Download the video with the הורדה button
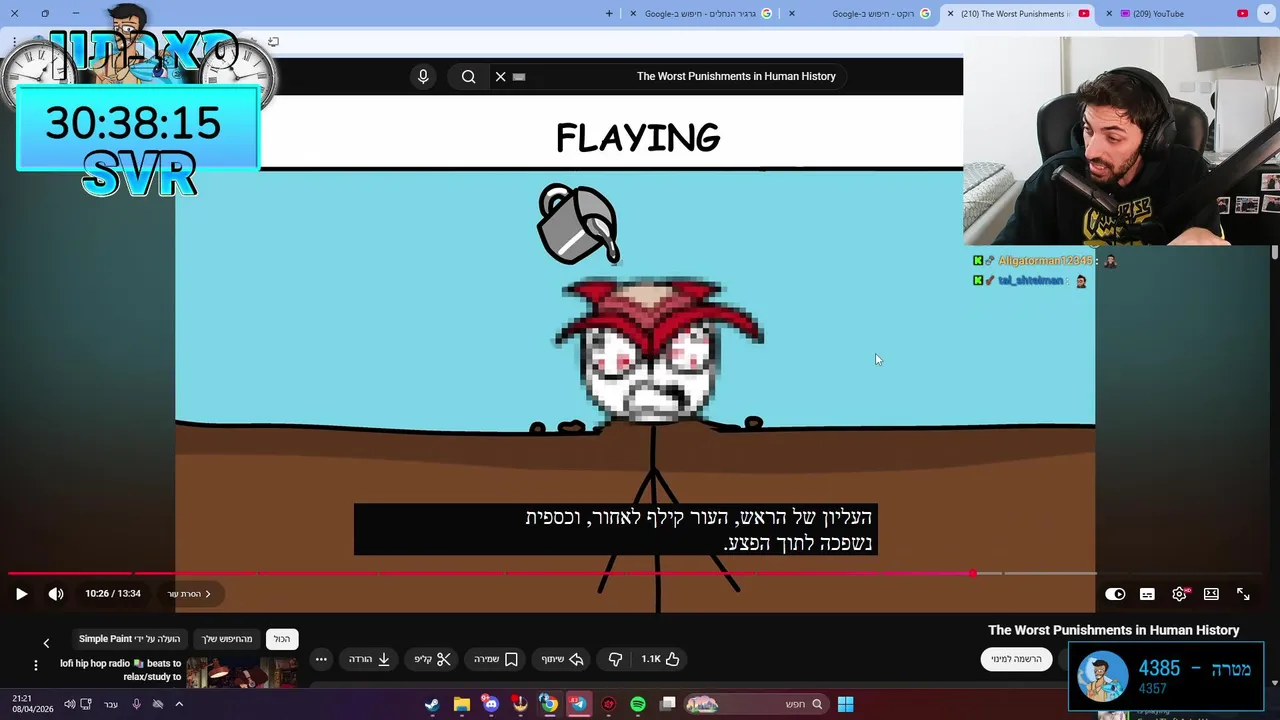The width and height of the screenshot is (1280, 720). click(x=369, y=659)
